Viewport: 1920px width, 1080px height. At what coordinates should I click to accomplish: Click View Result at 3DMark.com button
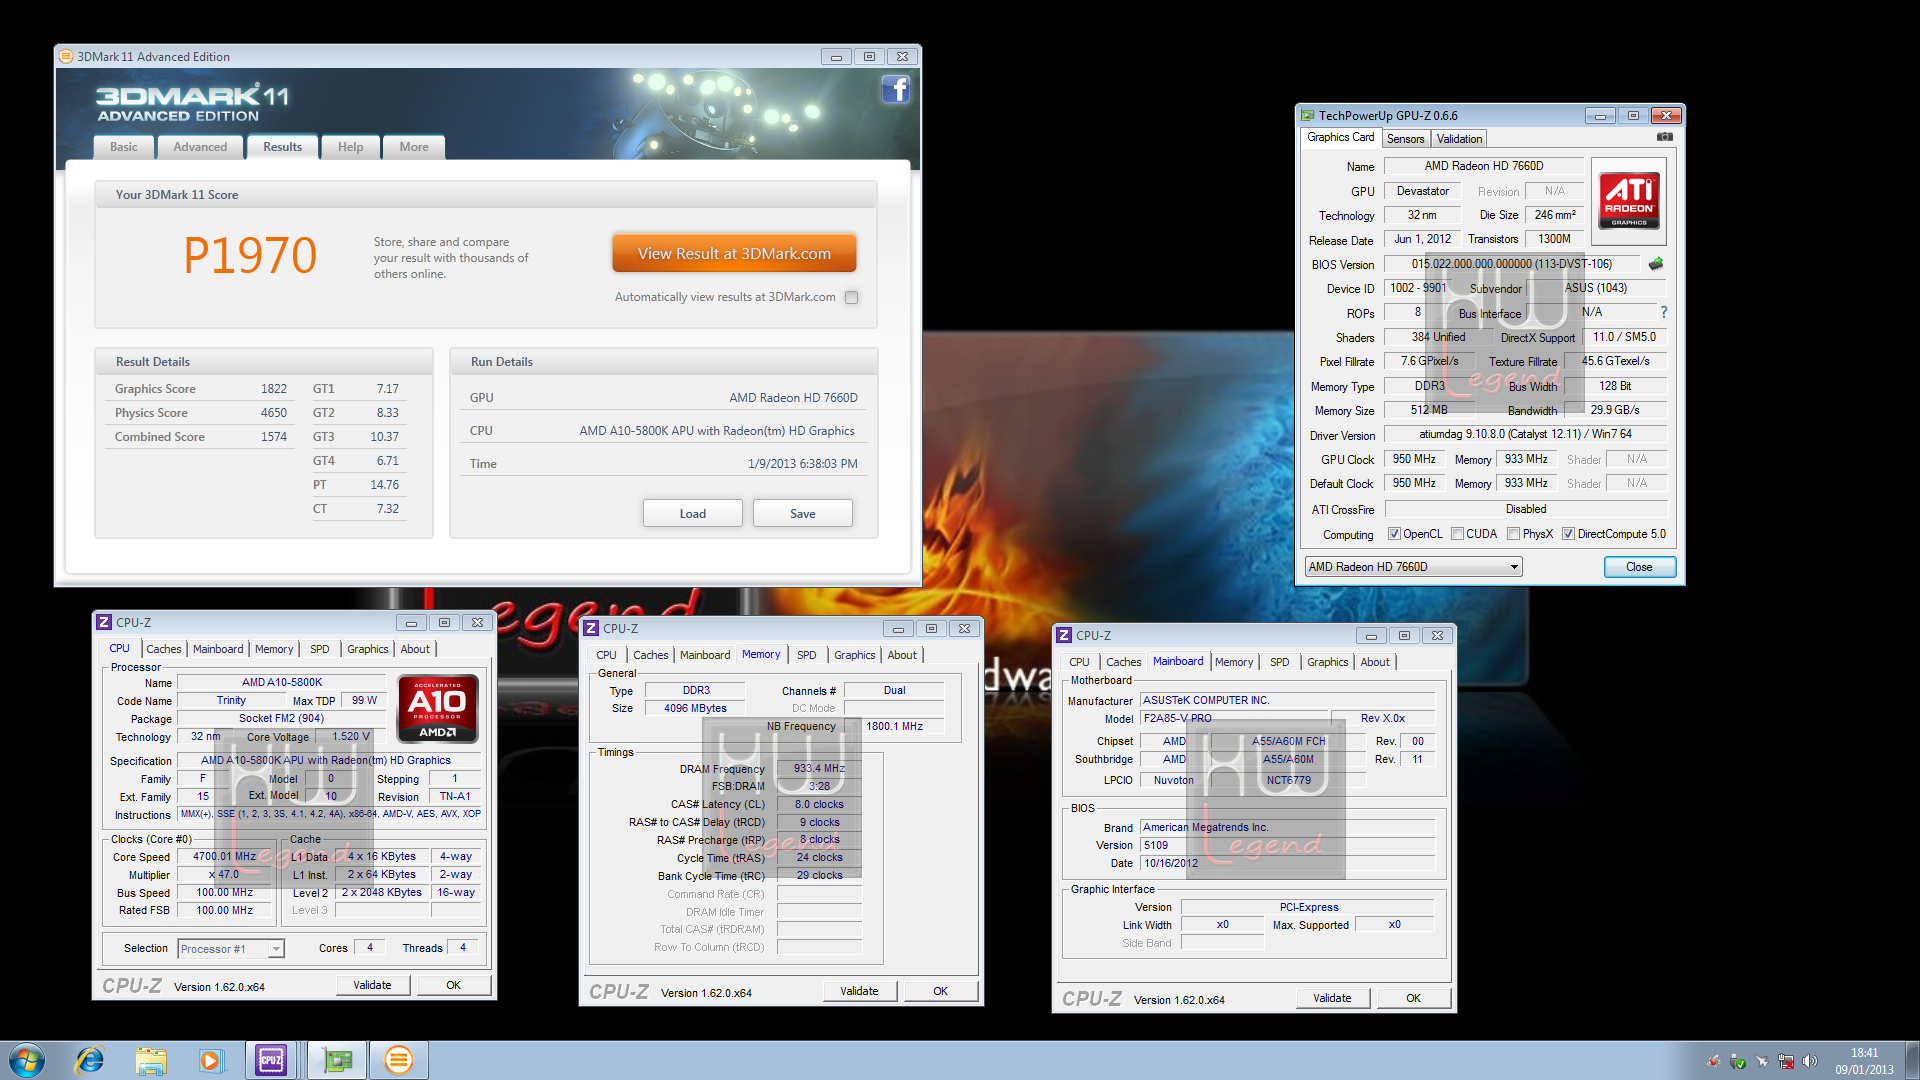pos(734,254)
